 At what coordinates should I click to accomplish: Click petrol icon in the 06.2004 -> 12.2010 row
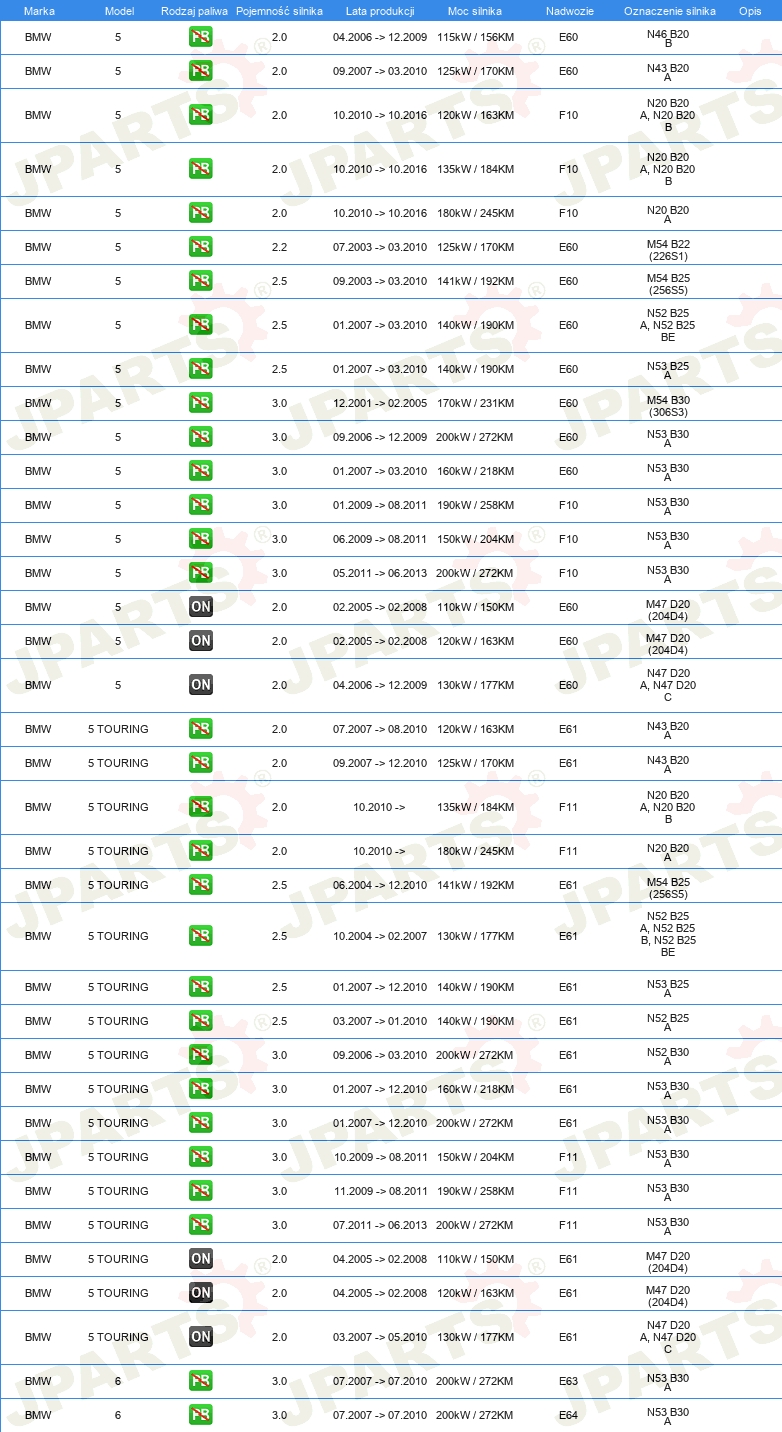coord(201,885)
